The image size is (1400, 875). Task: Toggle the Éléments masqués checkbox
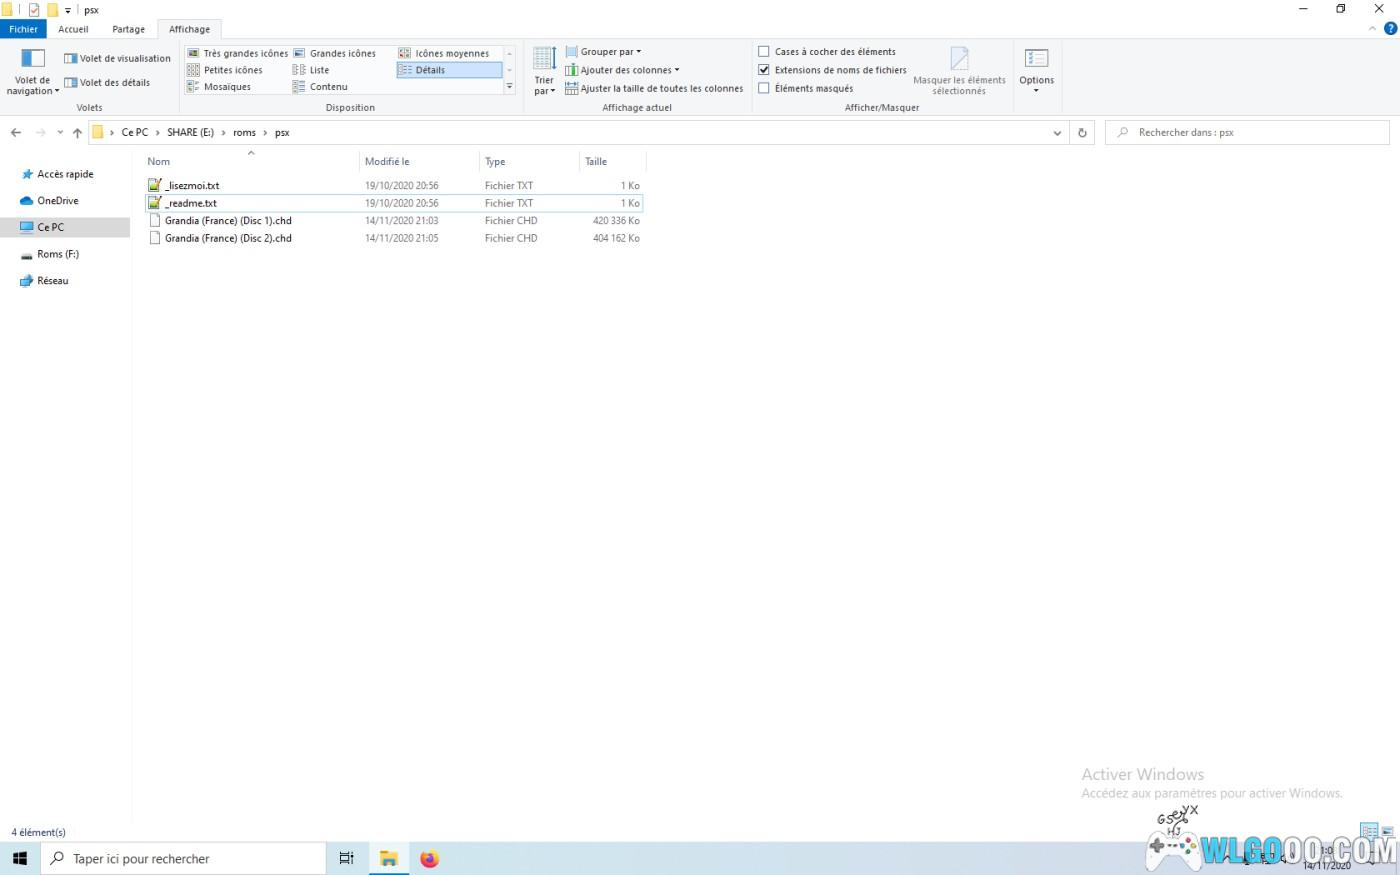click(764, 88)
